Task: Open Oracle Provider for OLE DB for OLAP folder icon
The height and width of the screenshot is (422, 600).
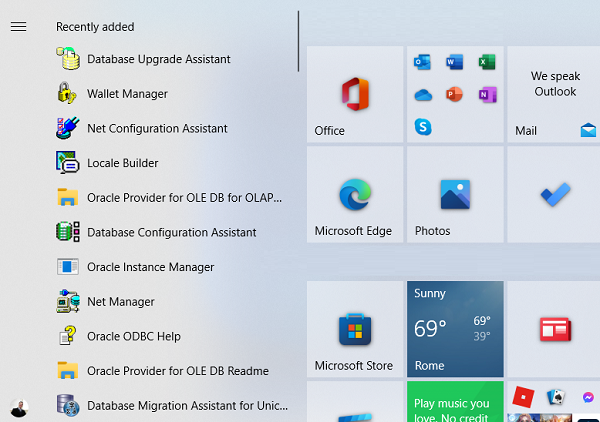Action: (68, 197)
